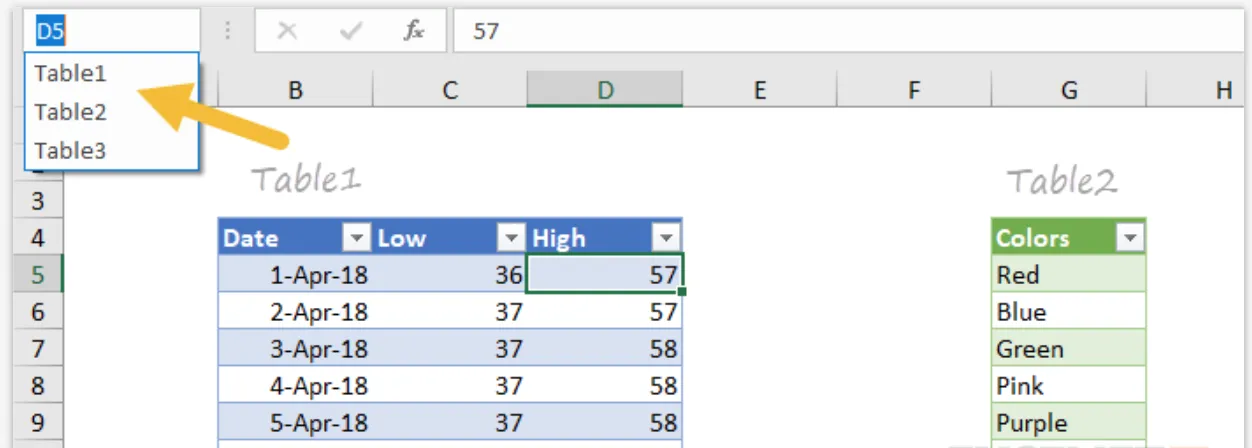The width and height of the screenshot is (1252, 448).
Task: Click High value 58 in 4-Apr-18 row
Action: [605, 386]
